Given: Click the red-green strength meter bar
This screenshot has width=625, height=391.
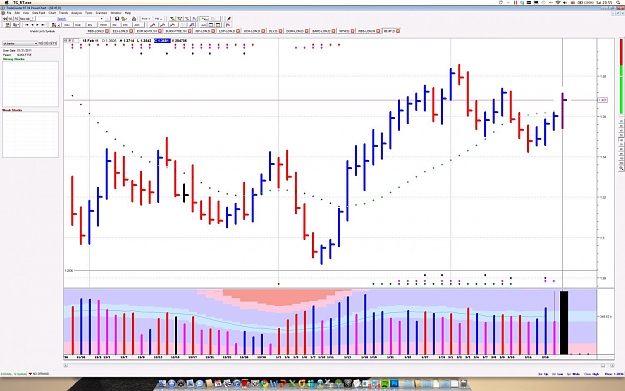Looking at the screenshot, I should pos(621,76).
